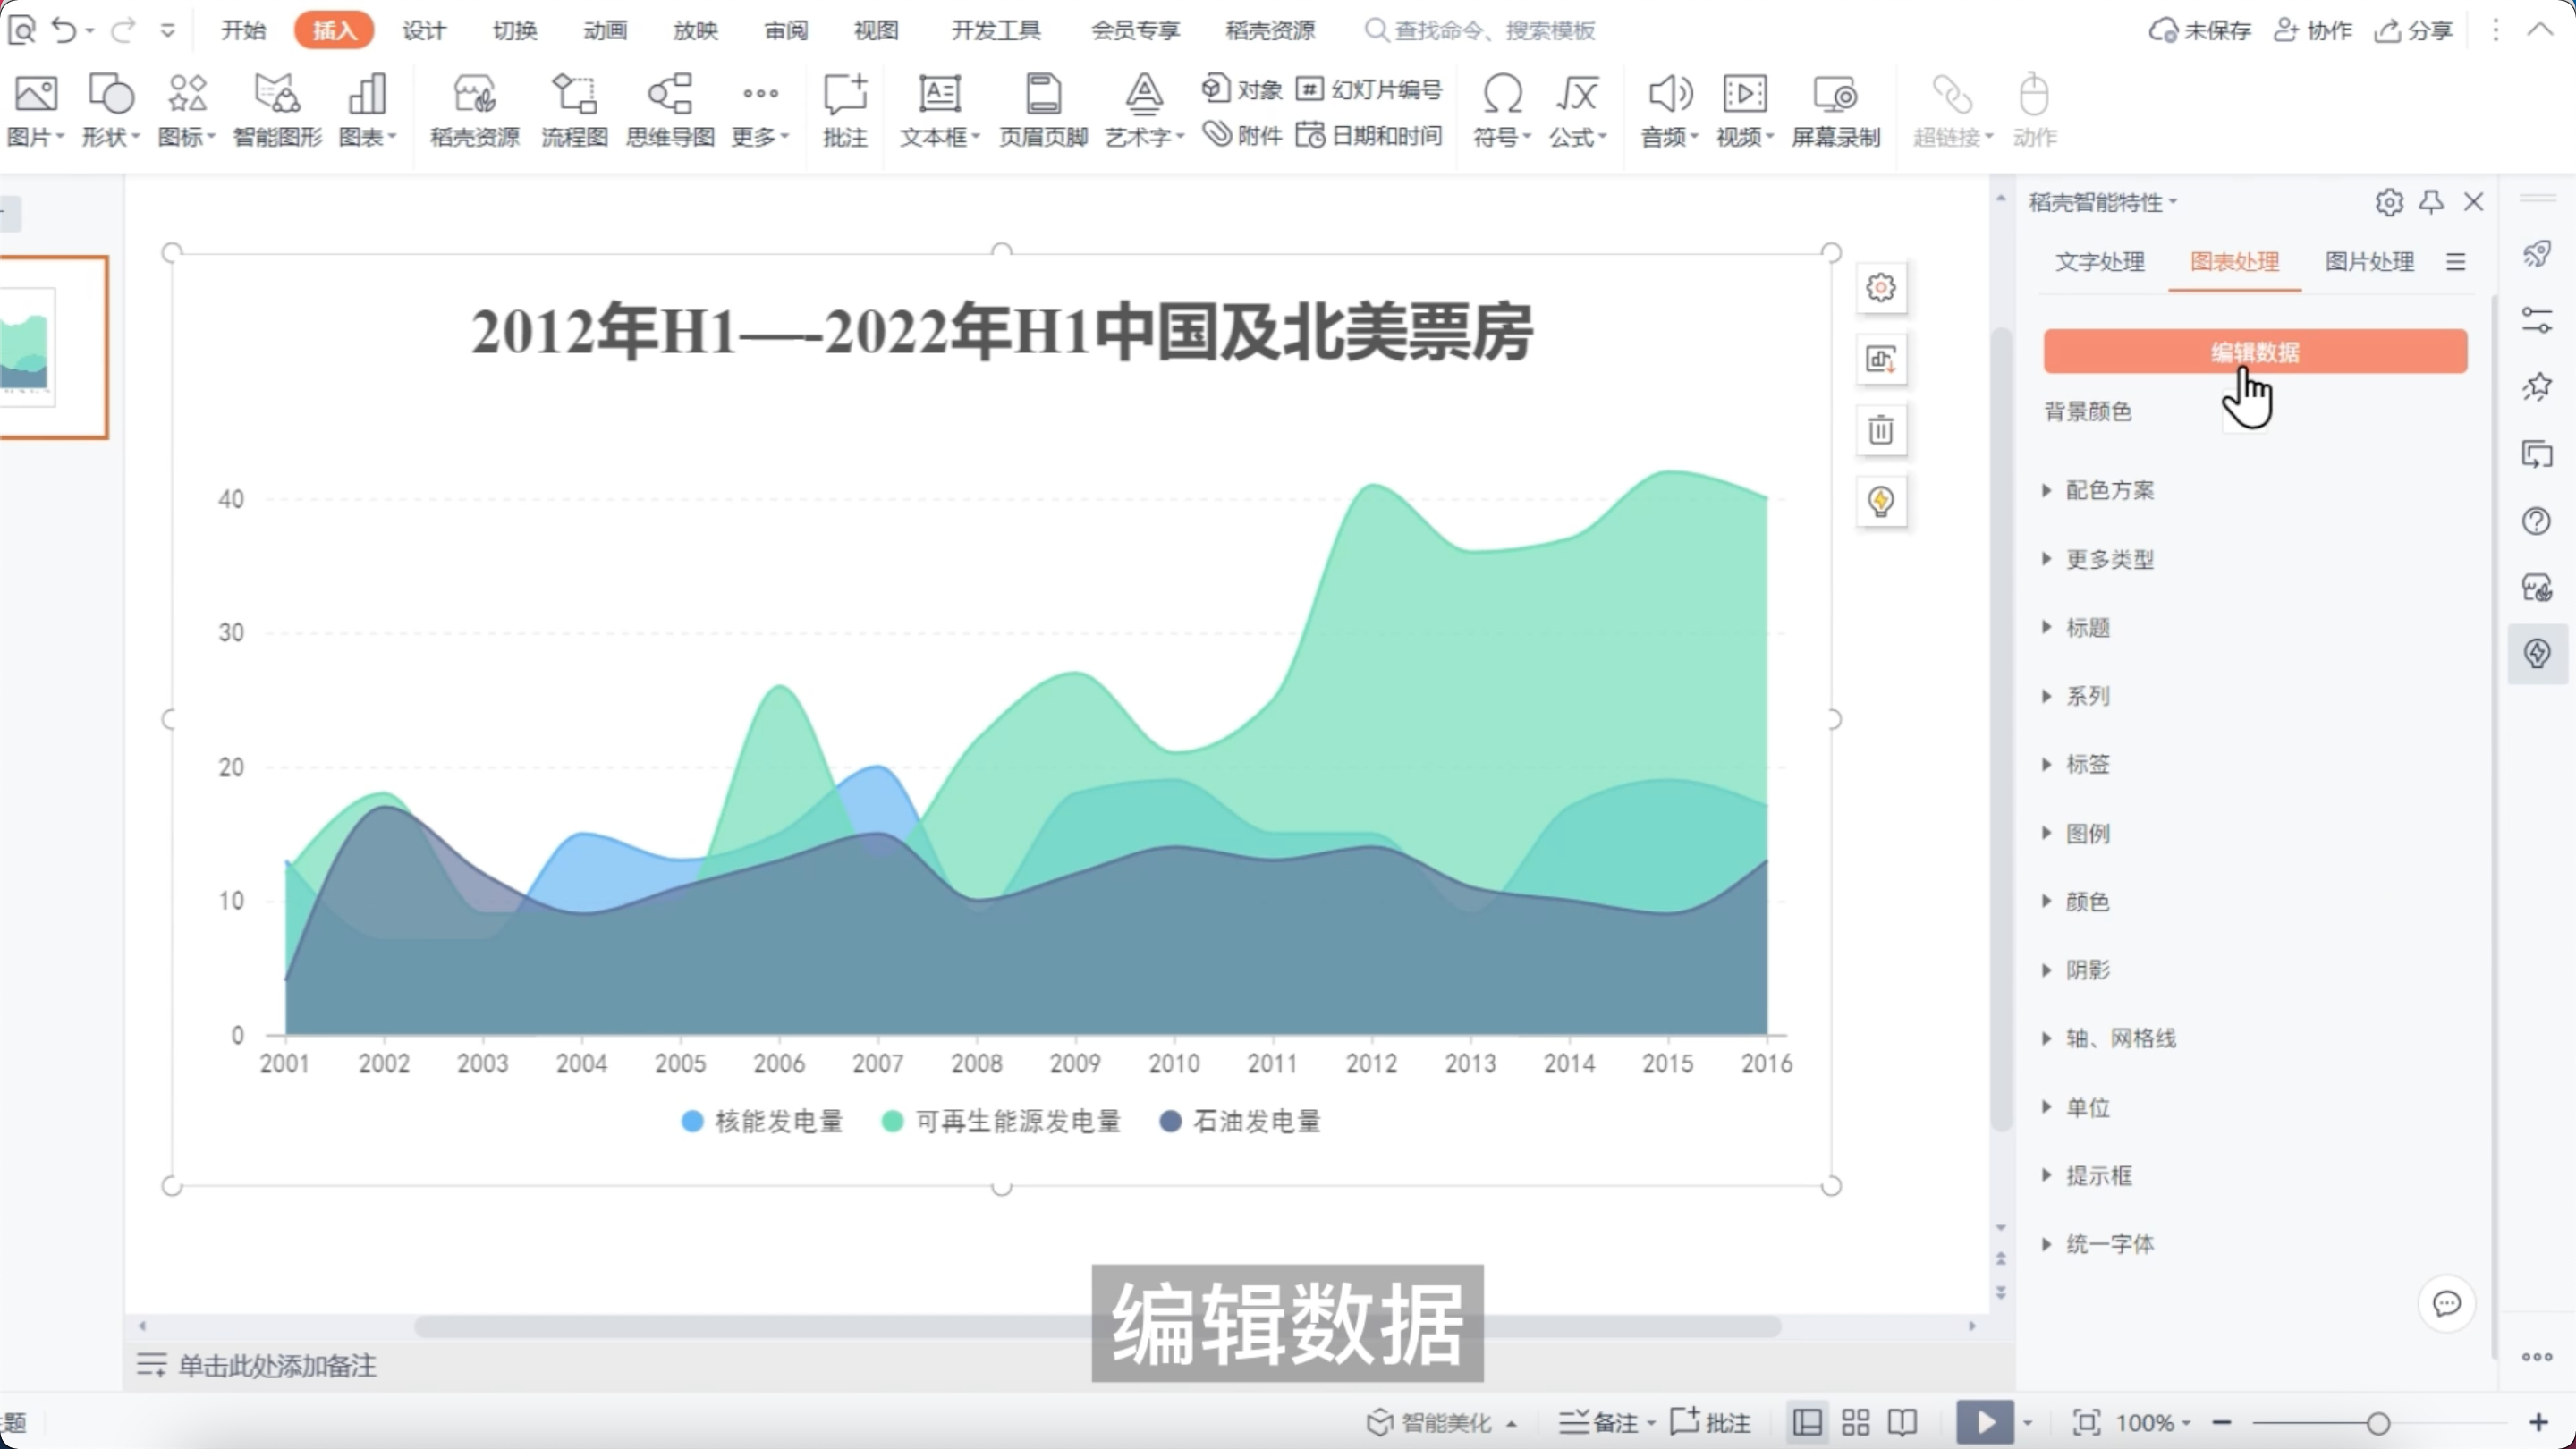Switch to the 文字处理 panel tab

pos(2099,262)
